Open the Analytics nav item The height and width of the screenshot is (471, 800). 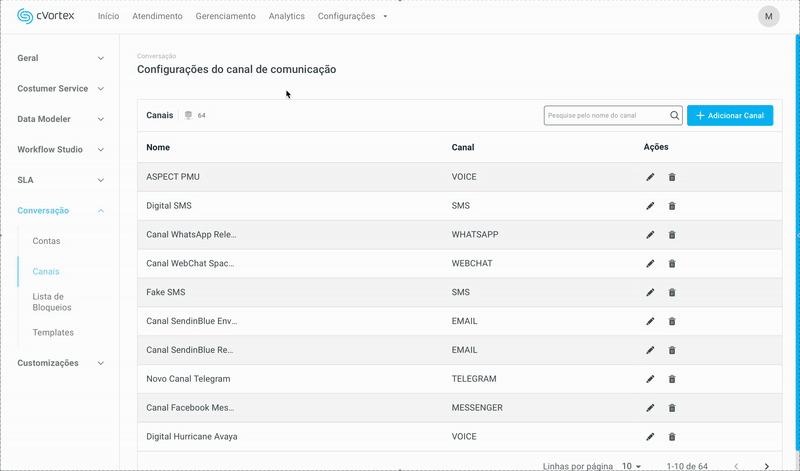click(x=287, y=16)
